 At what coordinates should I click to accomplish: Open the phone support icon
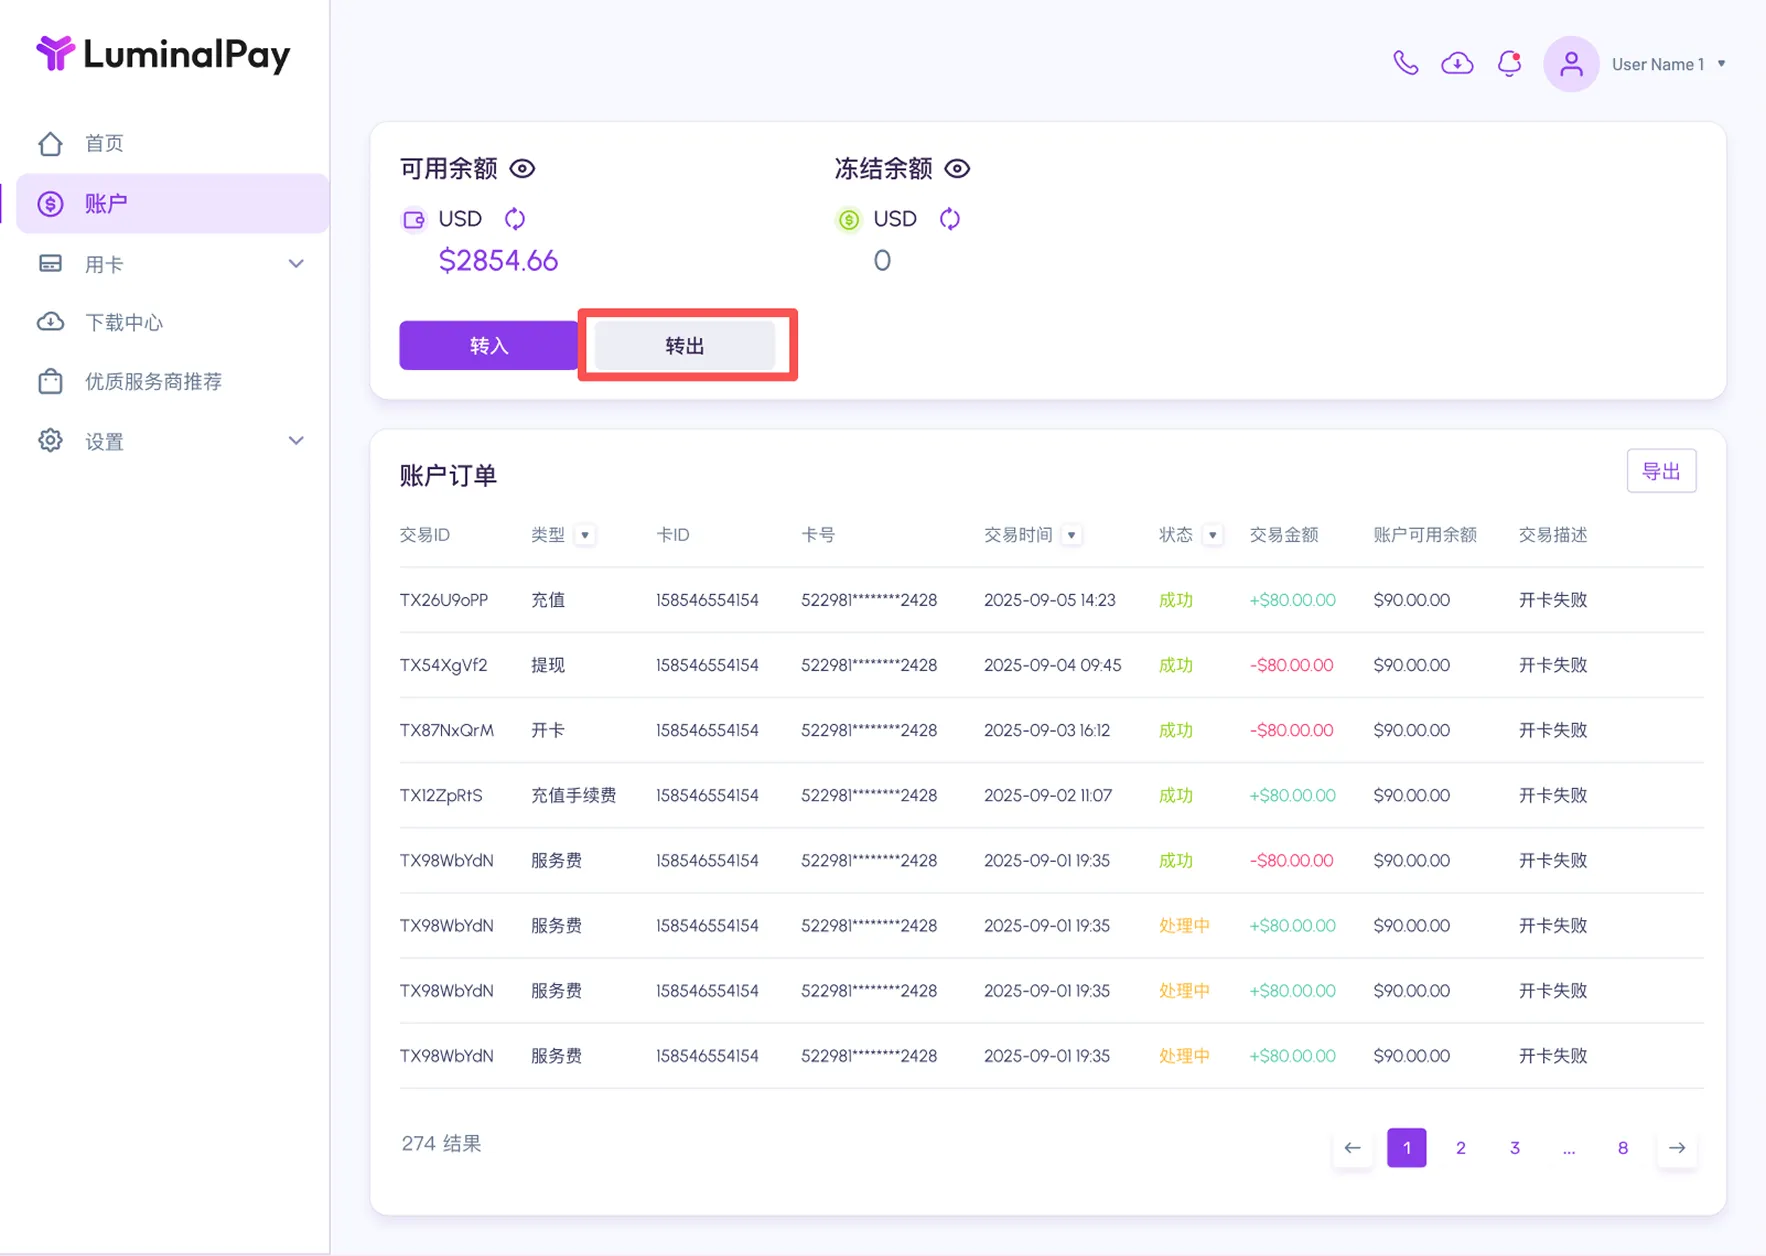pyautogui.click(x=1405, y=63)
